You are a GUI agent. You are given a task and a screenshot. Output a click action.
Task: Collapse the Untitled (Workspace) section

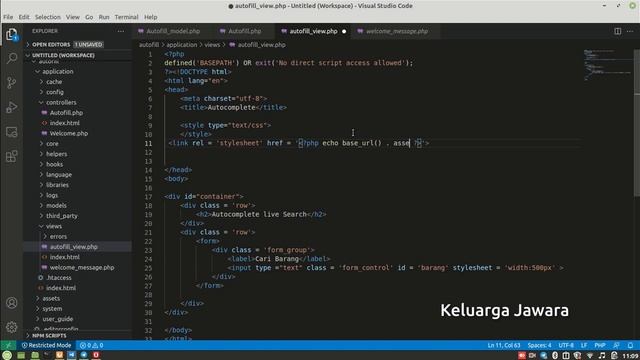(78, 55)
